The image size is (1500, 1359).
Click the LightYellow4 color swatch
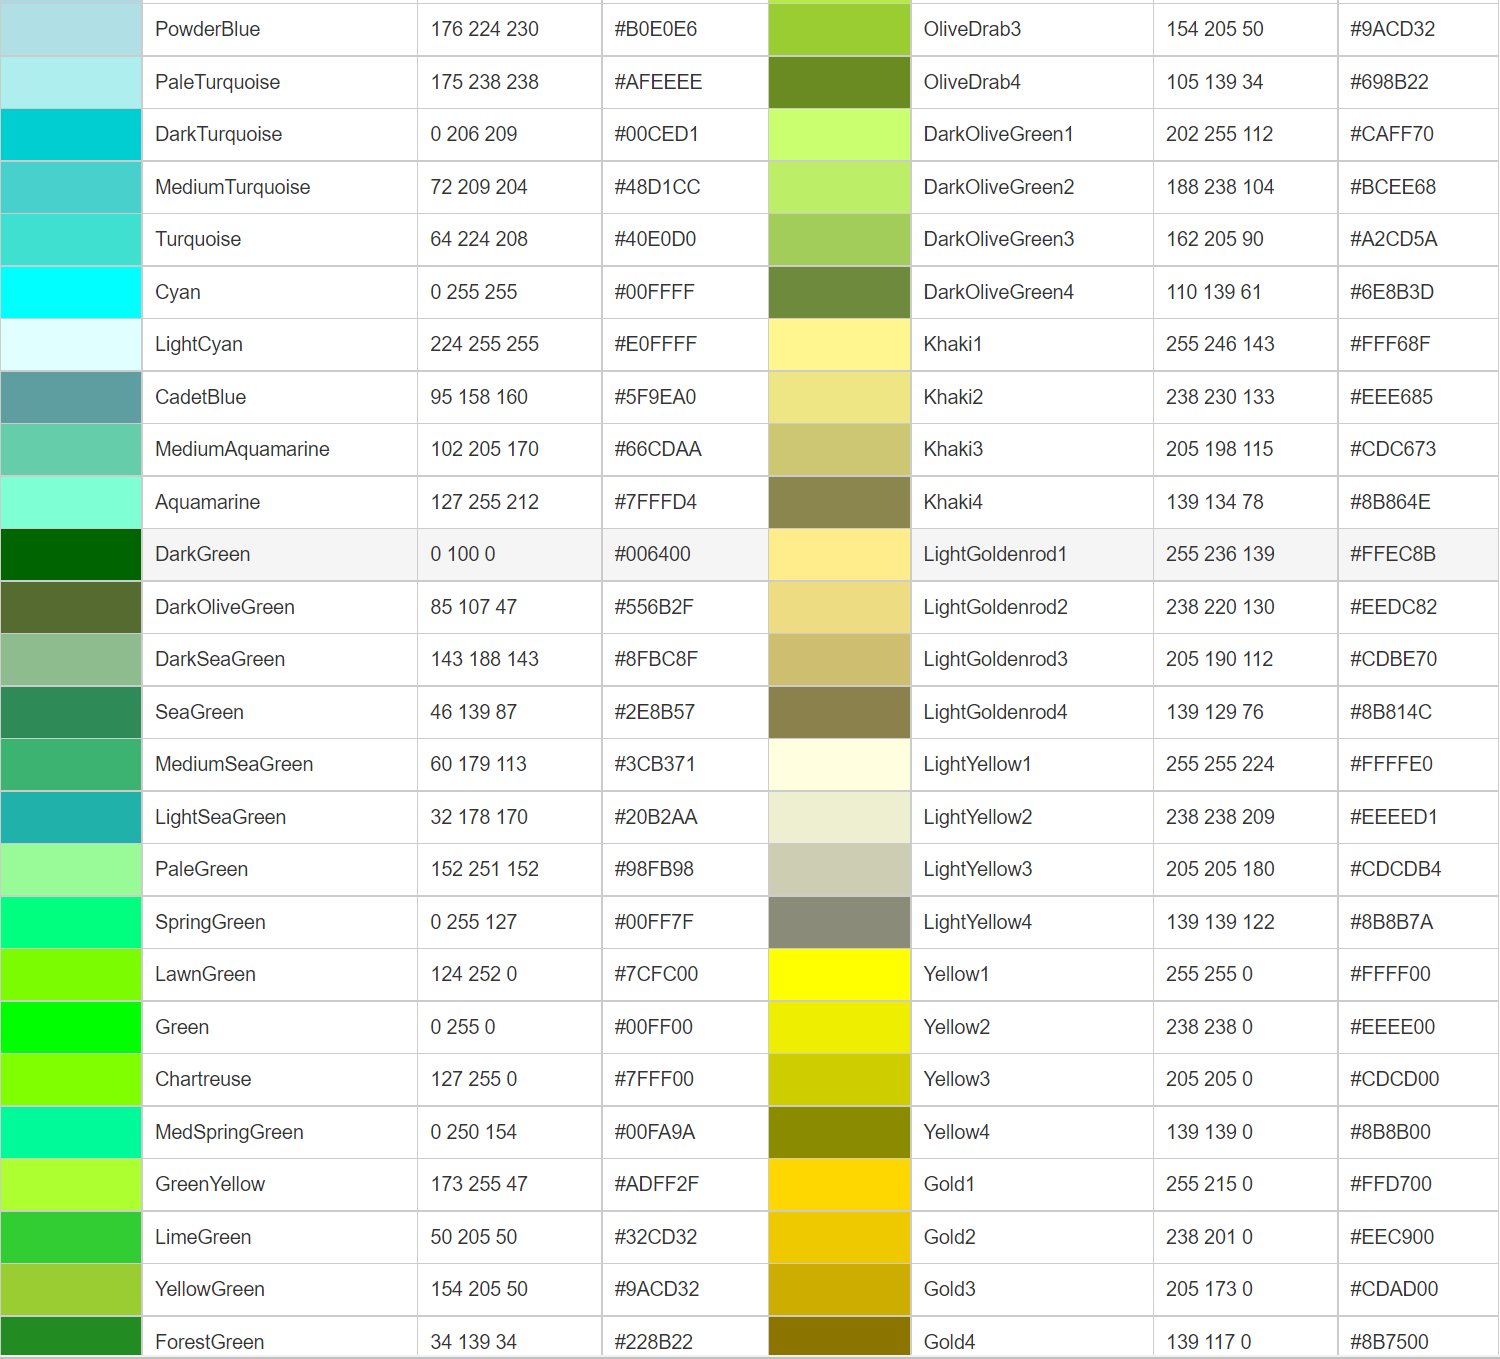[838, 921]
